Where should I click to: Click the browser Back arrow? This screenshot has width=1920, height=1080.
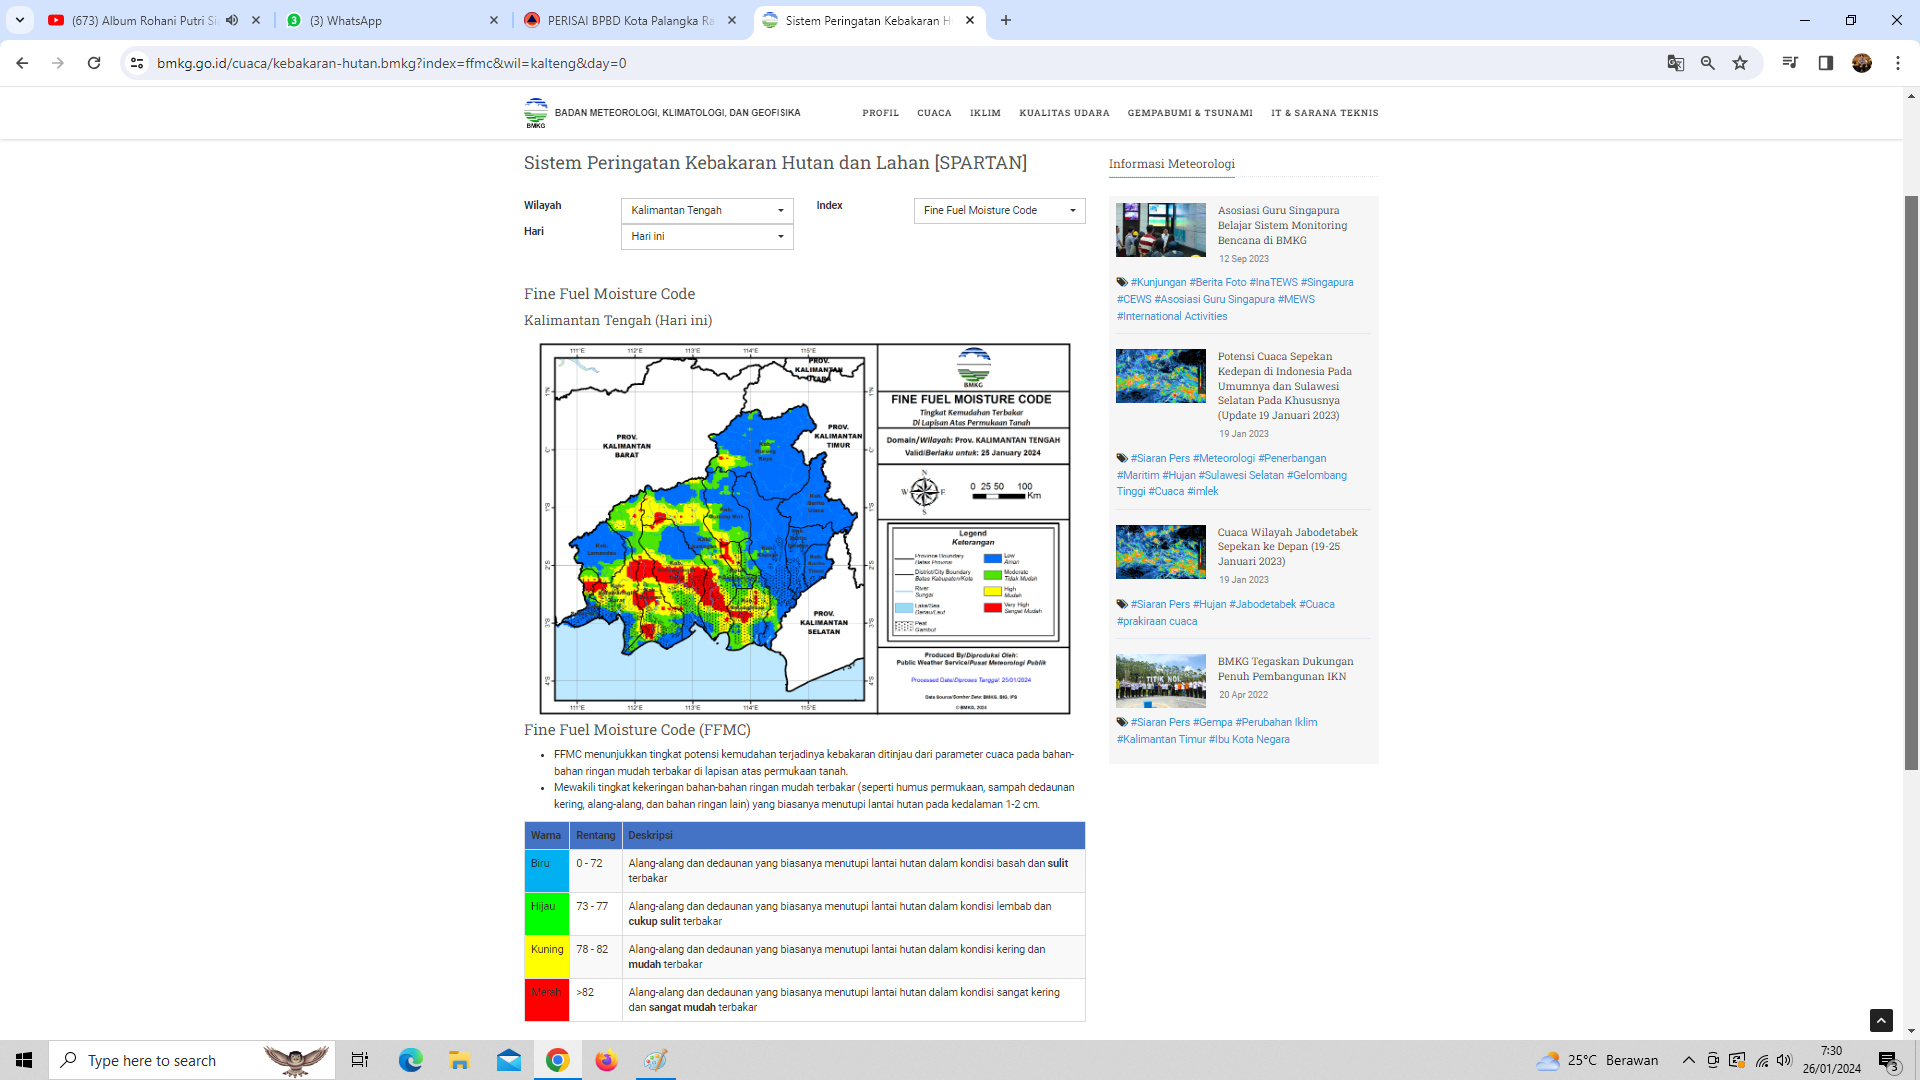(22, 63)
